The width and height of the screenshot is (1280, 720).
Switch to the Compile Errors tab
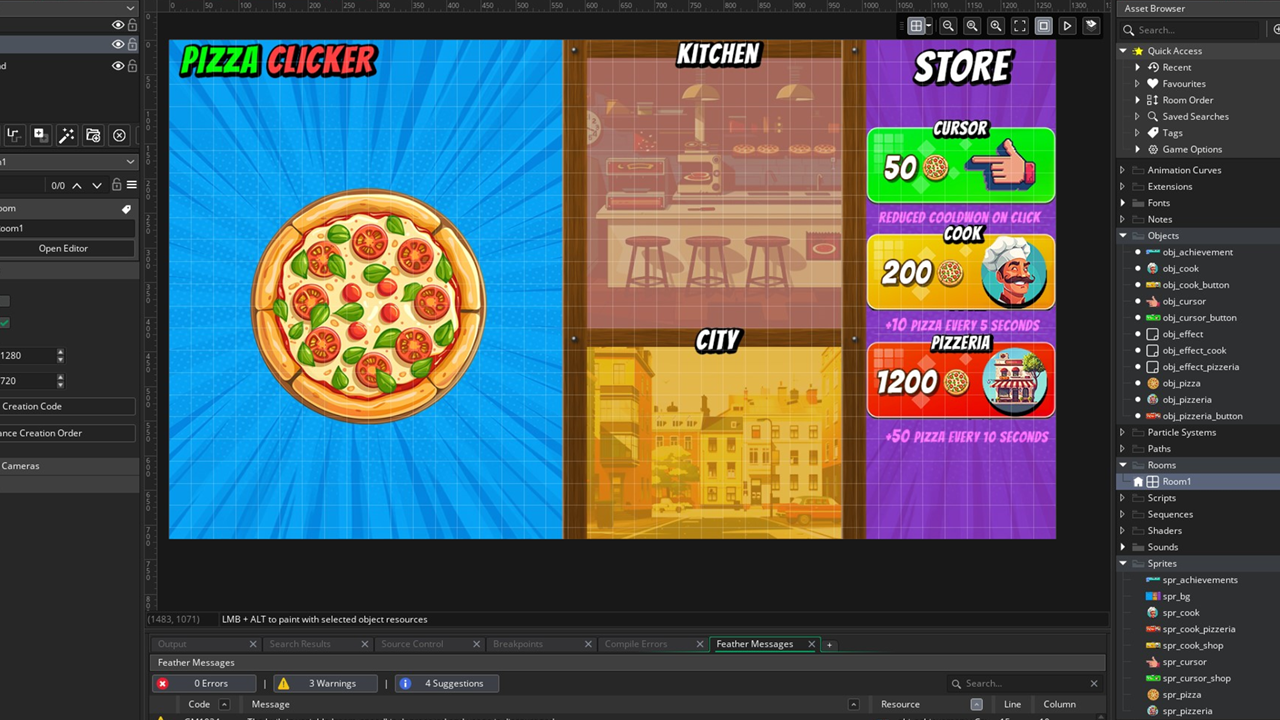[x=636, y=644]
